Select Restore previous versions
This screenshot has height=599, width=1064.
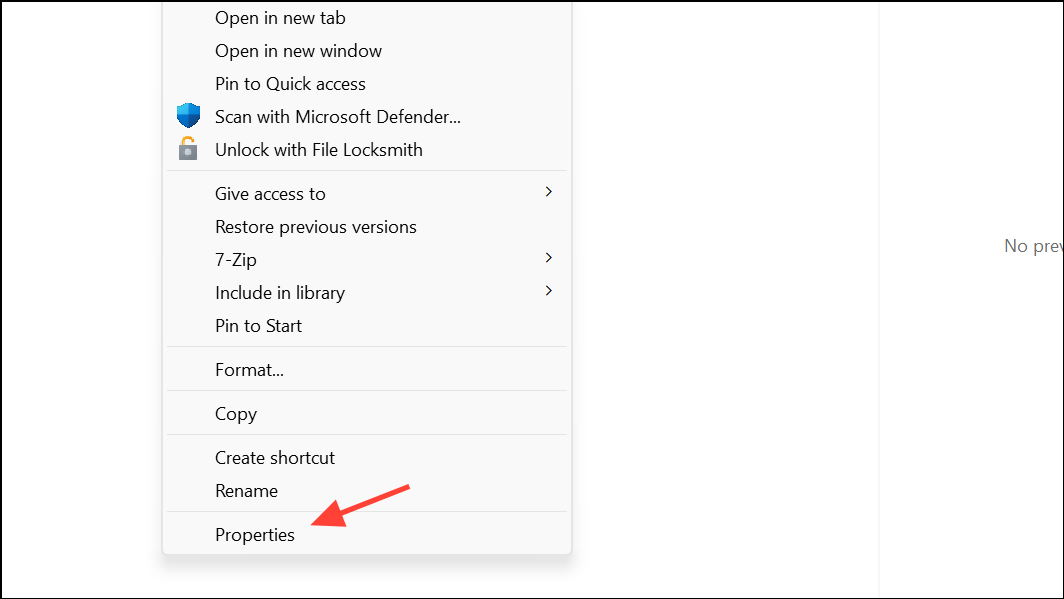(x=315, y=226)
